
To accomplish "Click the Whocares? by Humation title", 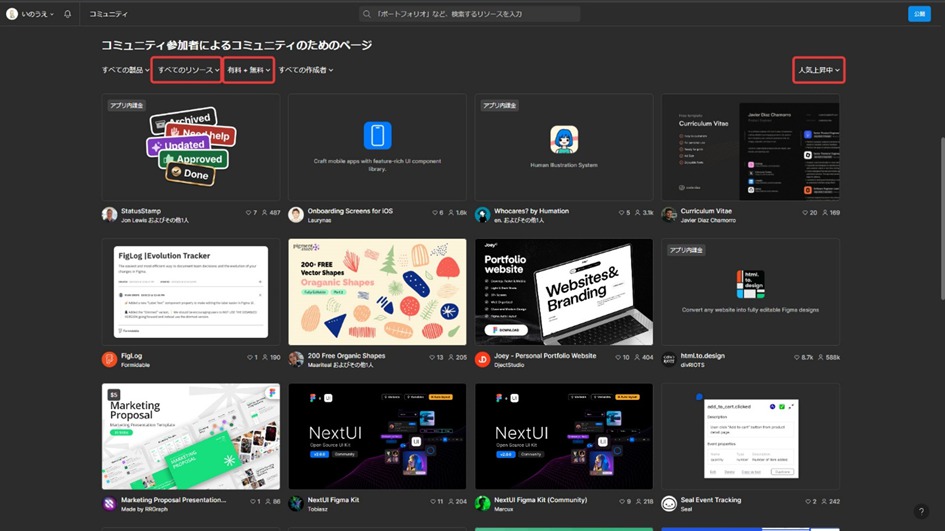I will [532, 211].
